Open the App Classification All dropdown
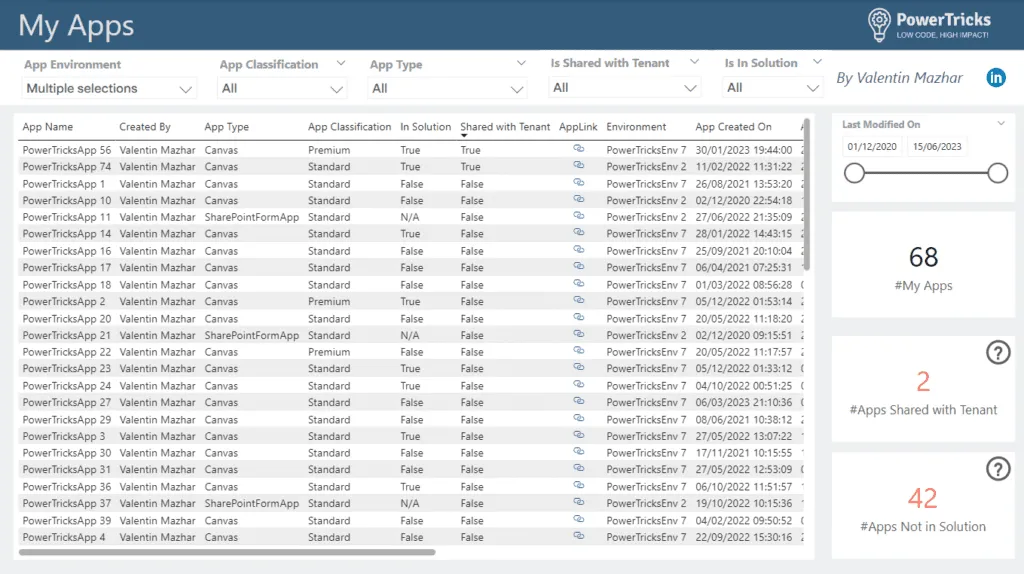This screenshot has height=574, width=1024. [281, 88]
